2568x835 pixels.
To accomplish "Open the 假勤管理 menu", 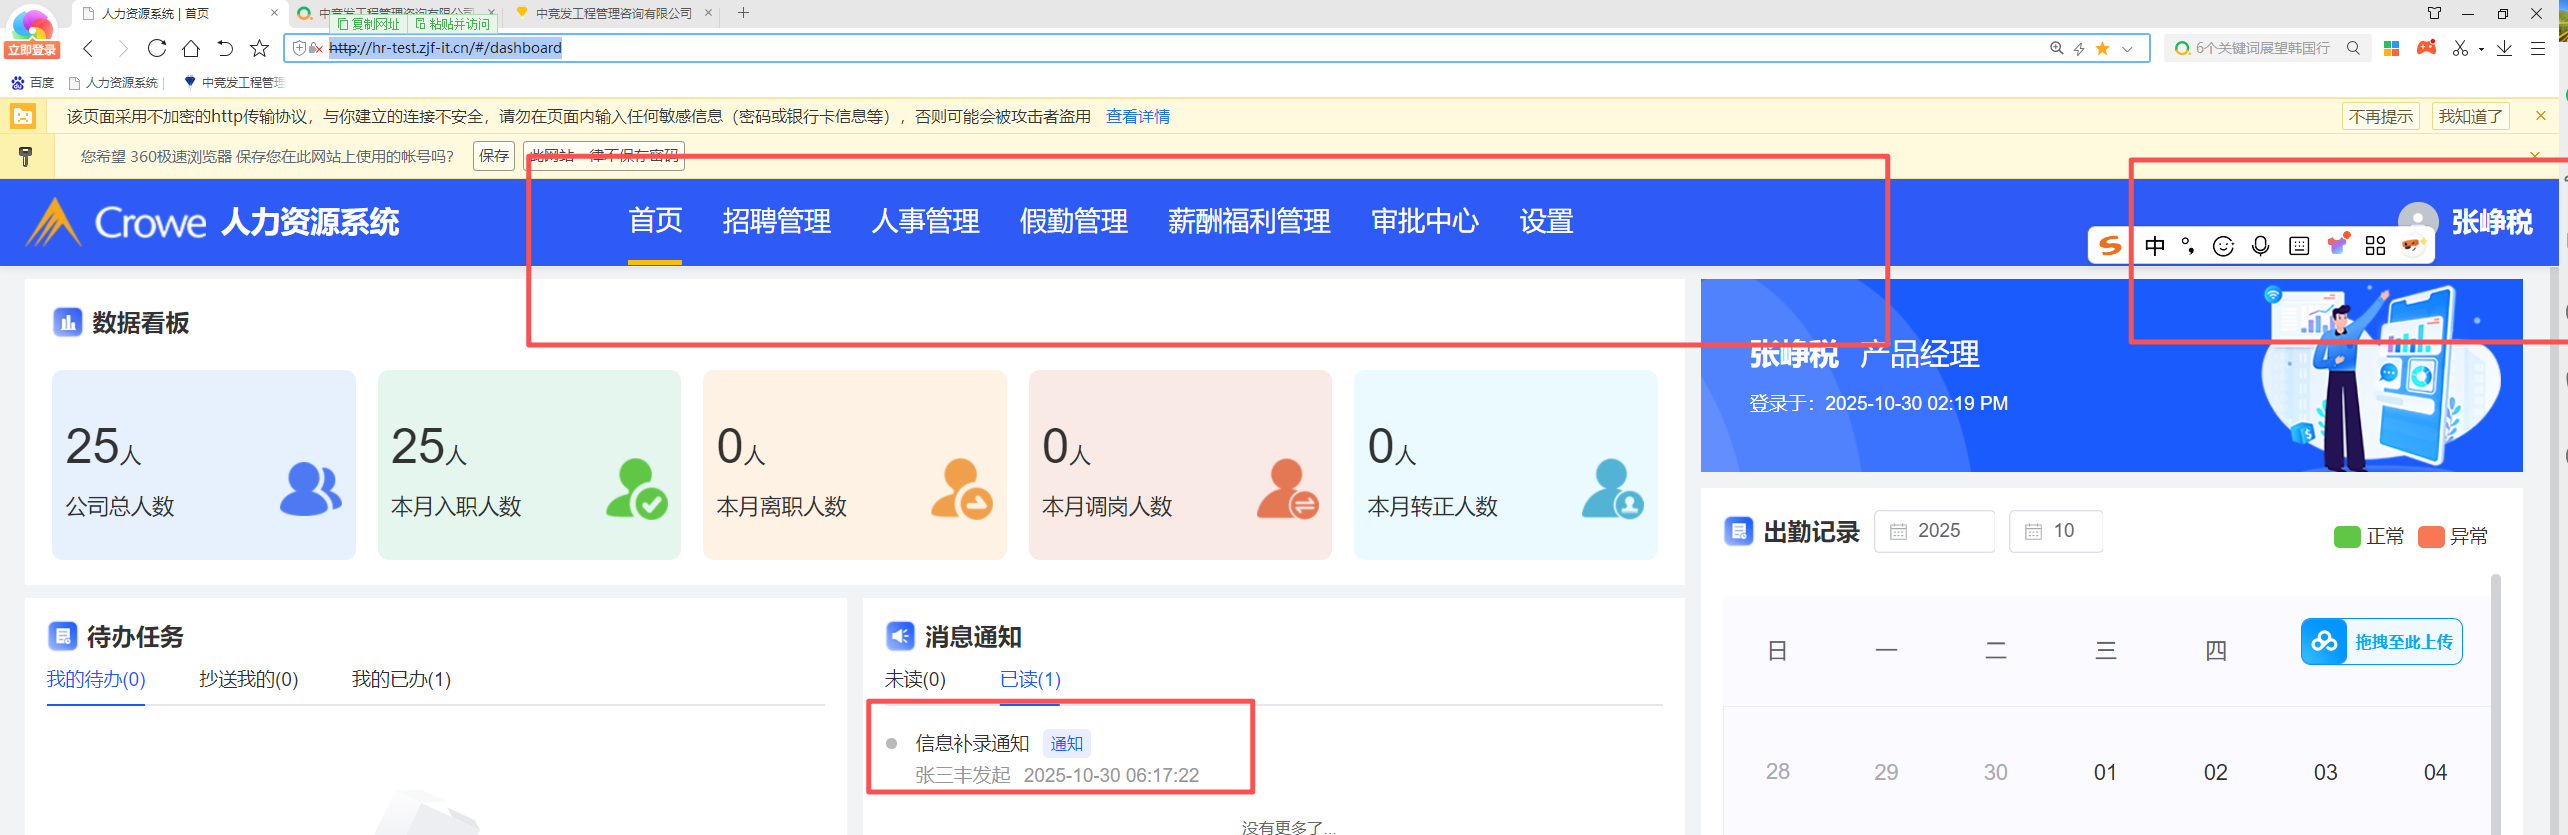I will (x=1074, y=221).
